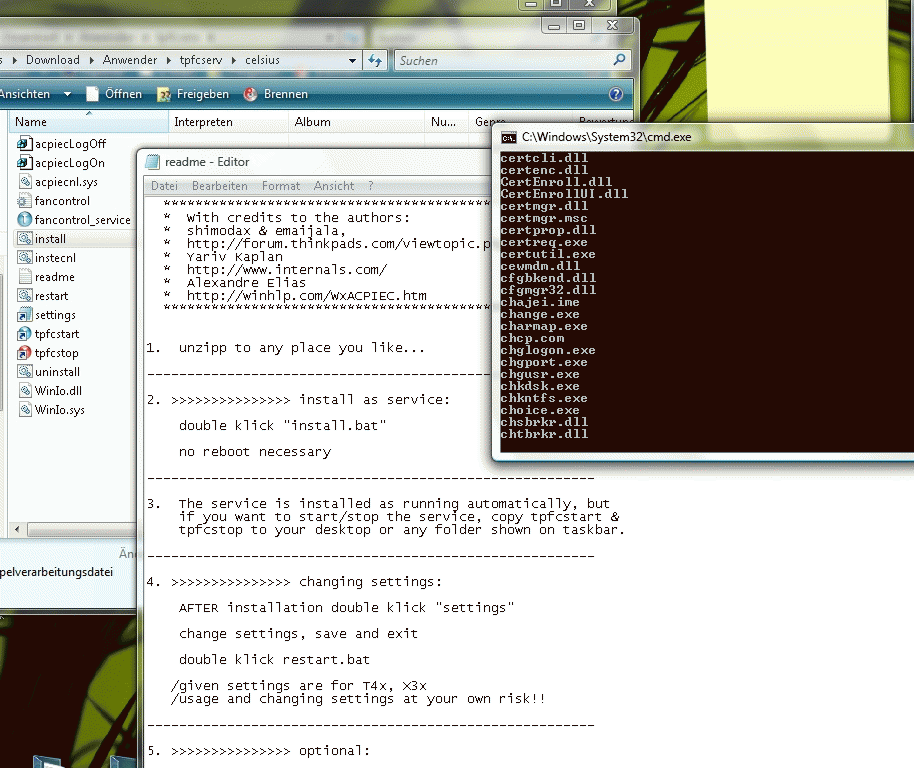The height and width of the screenshot is (768, 914).
Task: Expand the breadcrumb arrow after Download
Action: pos(92,60)
